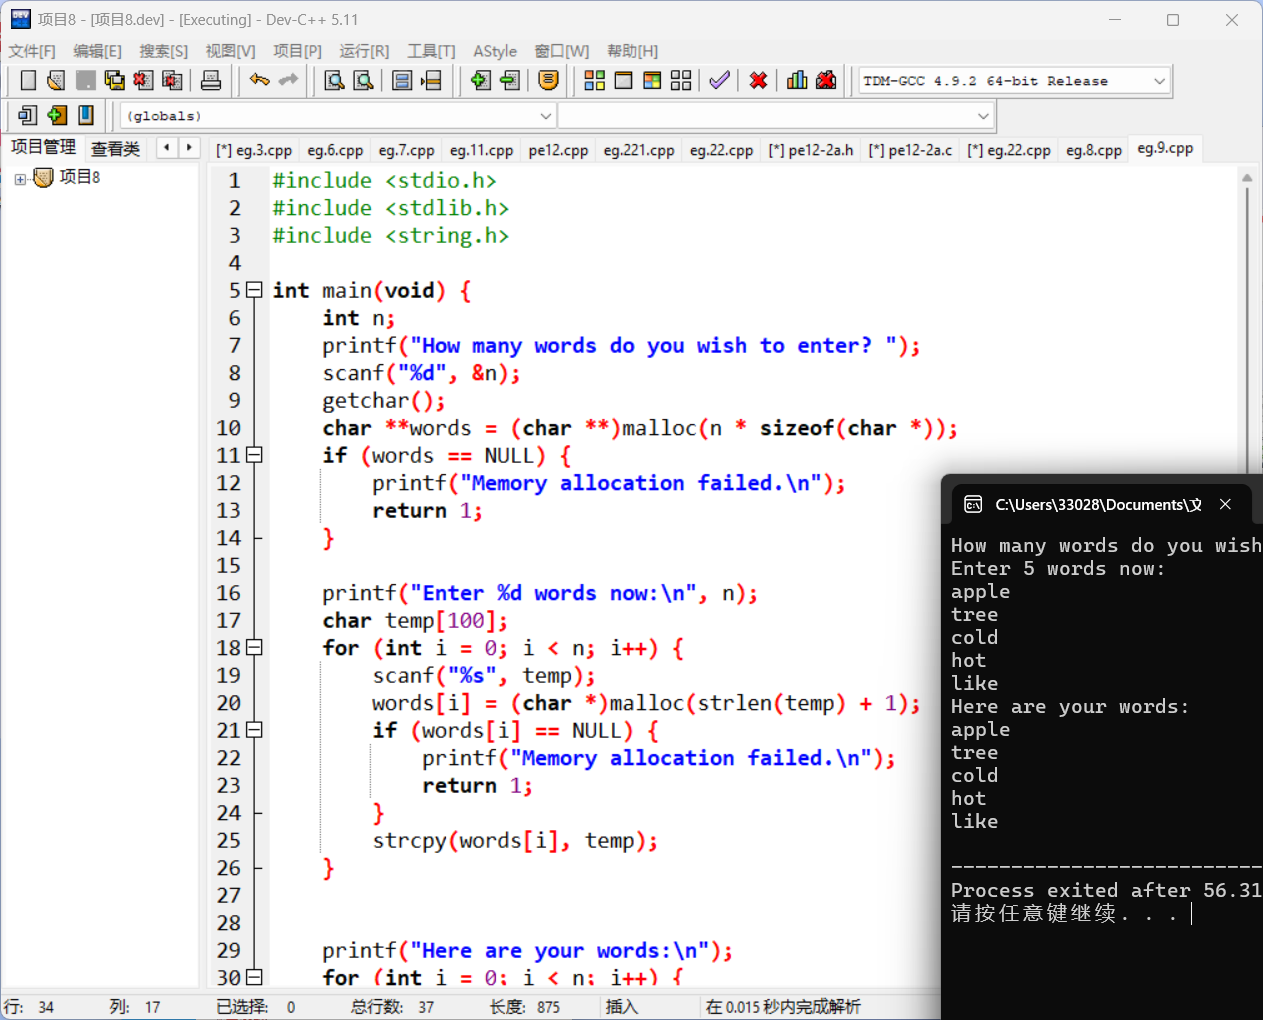Collapse the for loop fold at line 18

point(254,648)
